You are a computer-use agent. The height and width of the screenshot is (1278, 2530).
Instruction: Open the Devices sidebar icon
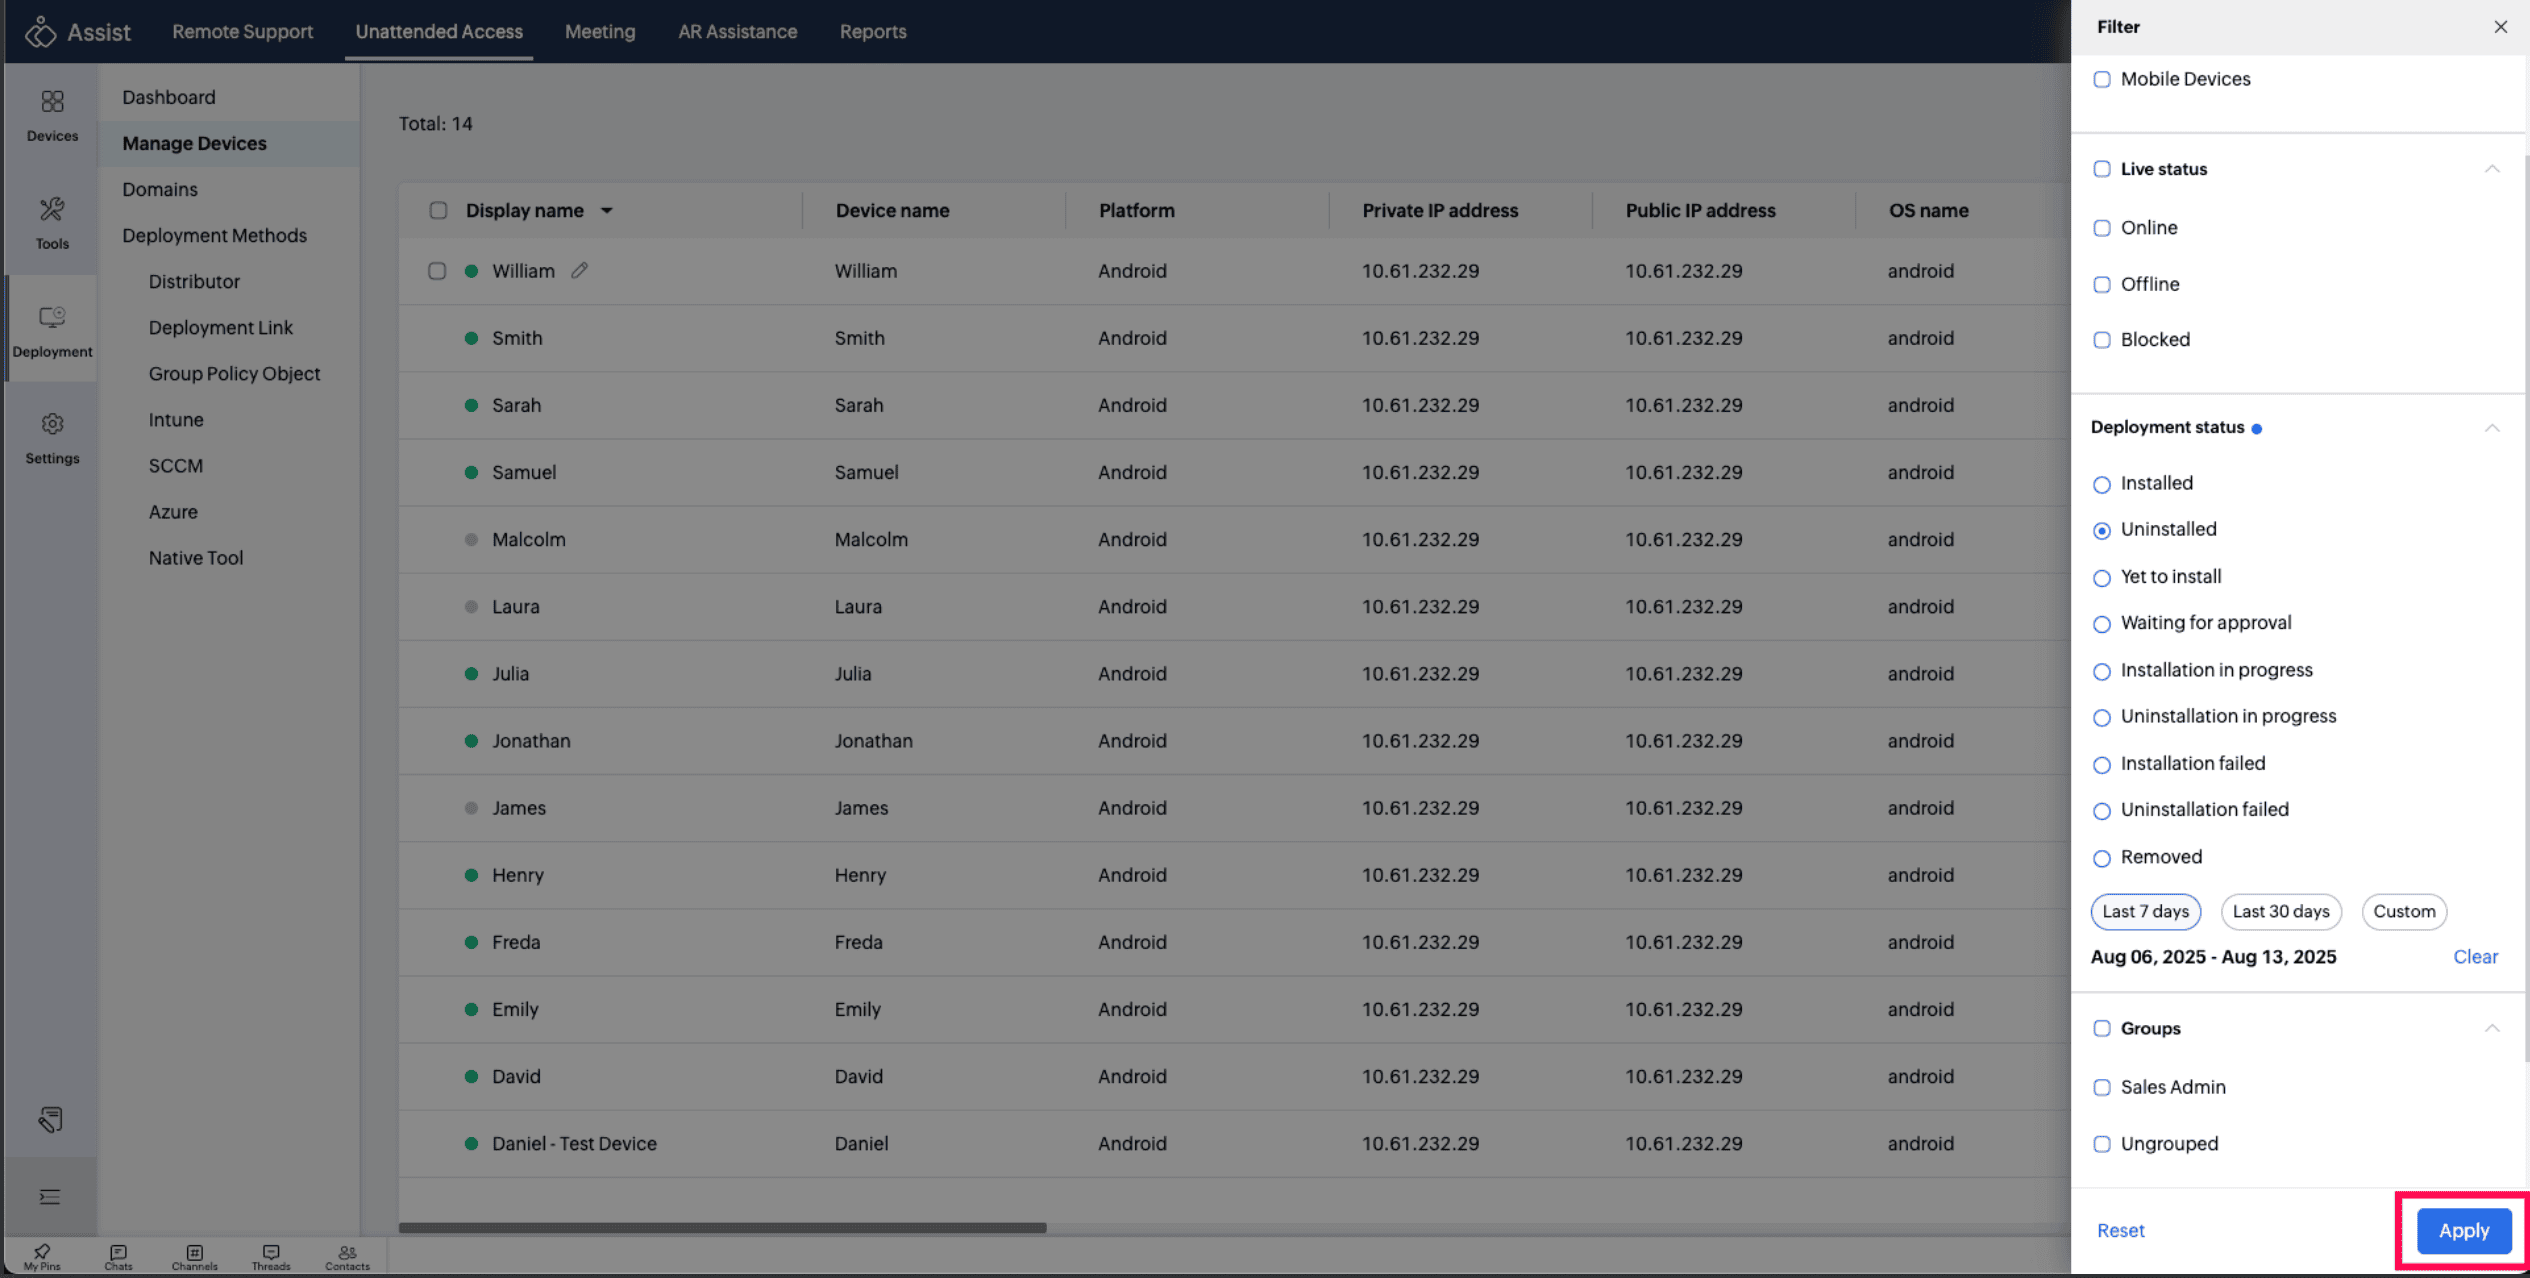(x=52, y=114)
